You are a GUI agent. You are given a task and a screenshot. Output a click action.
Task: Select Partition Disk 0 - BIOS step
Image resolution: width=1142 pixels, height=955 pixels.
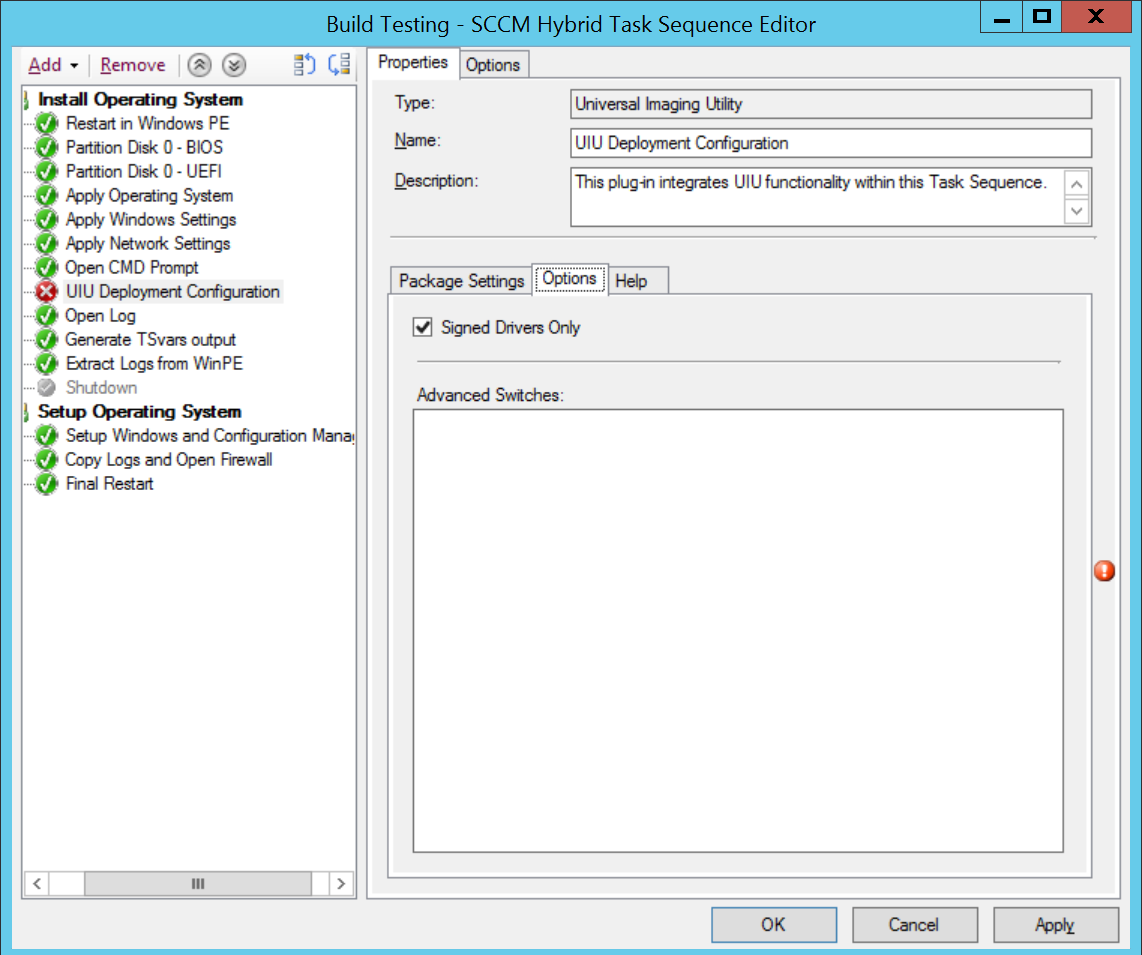pyautogui.click(x=144, y=147)
